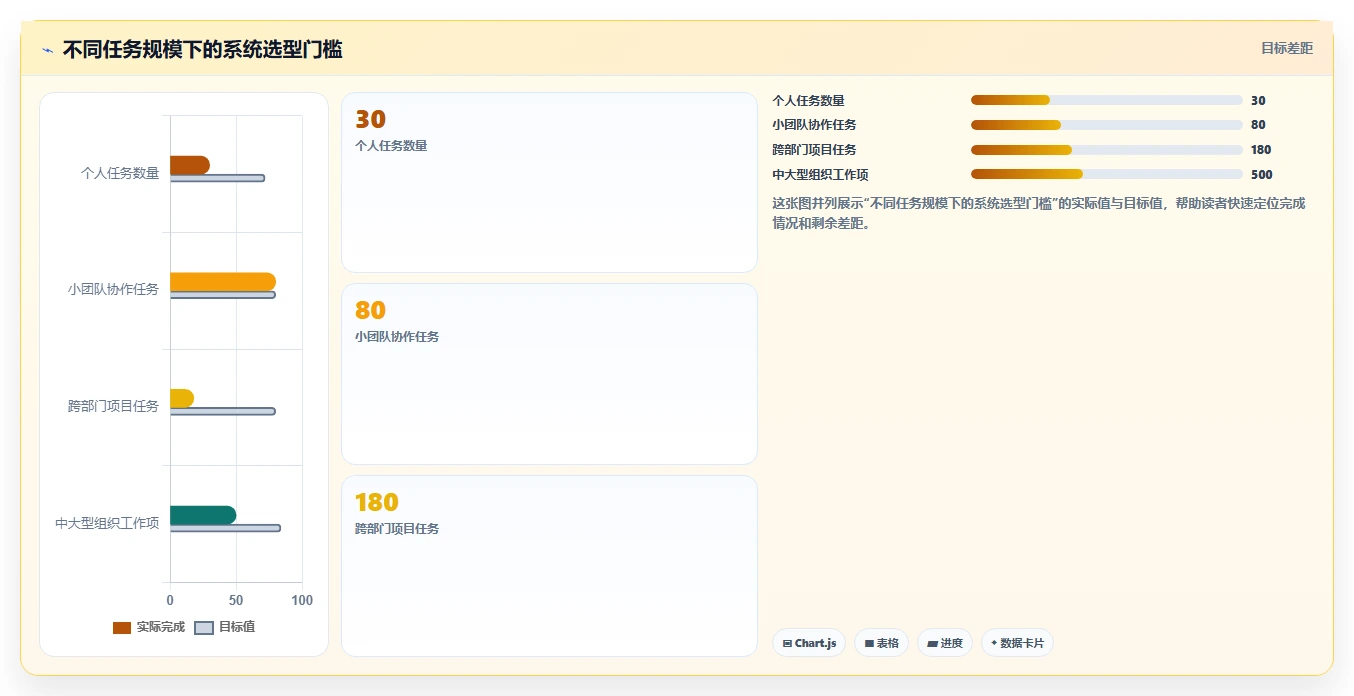
Task: Click the chart y-axis label 个人任务数量
Action: click(x=119, y=173)
